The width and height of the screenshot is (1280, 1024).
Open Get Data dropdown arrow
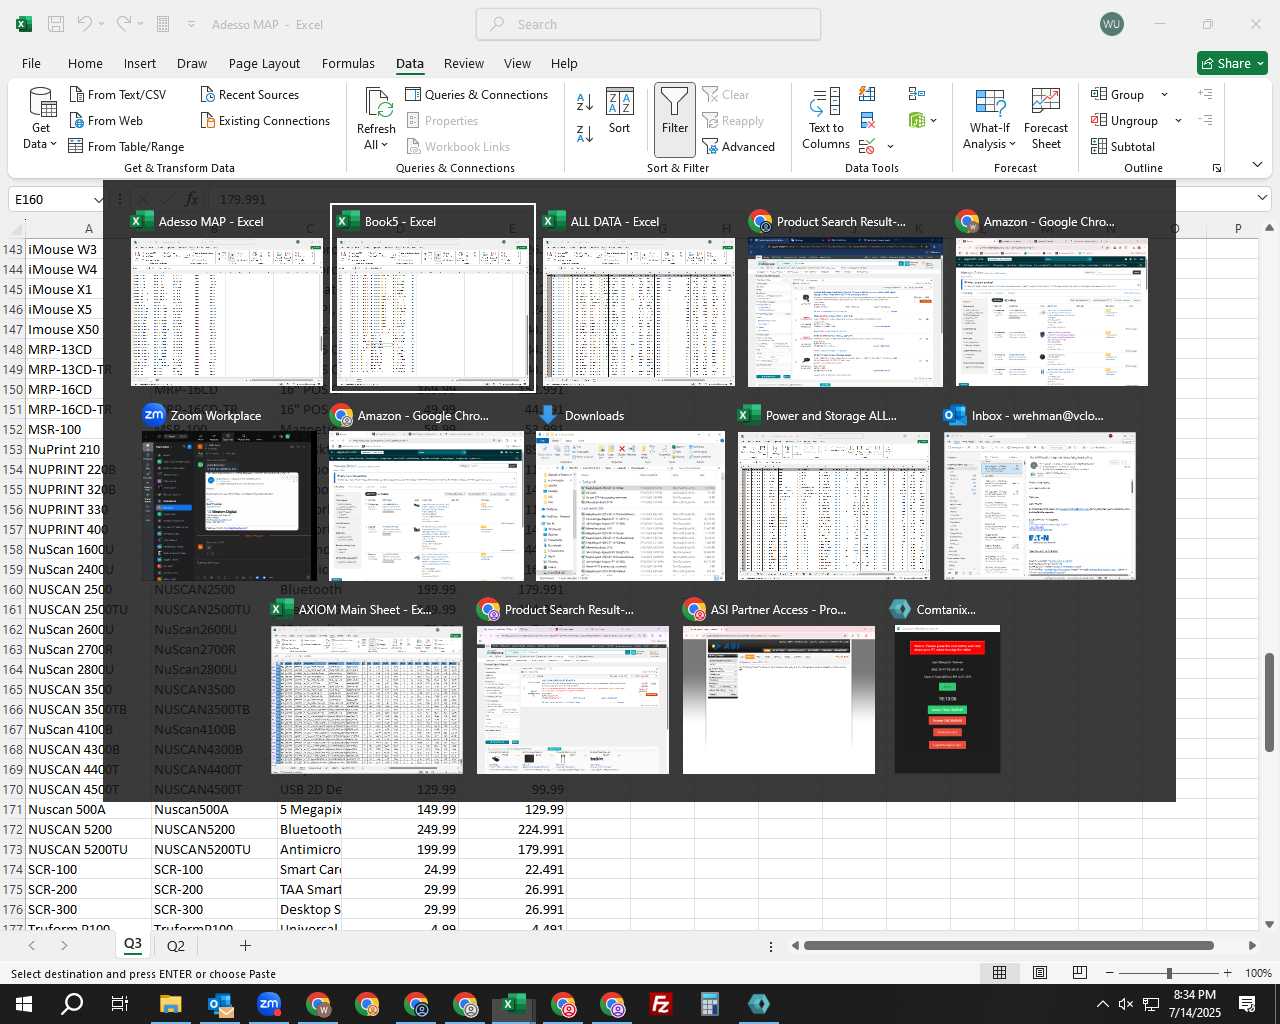click(x=53, y=144)
